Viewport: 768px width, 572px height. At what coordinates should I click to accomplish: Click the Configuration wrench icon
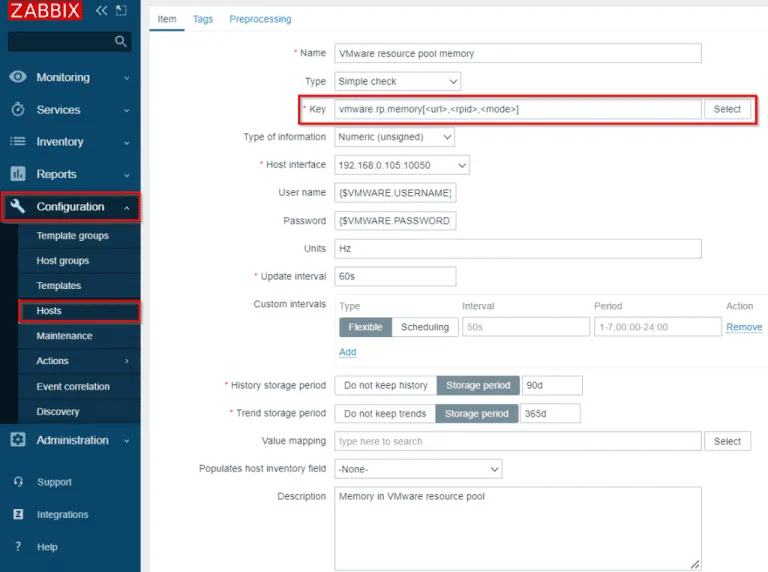tap(18, 206)
